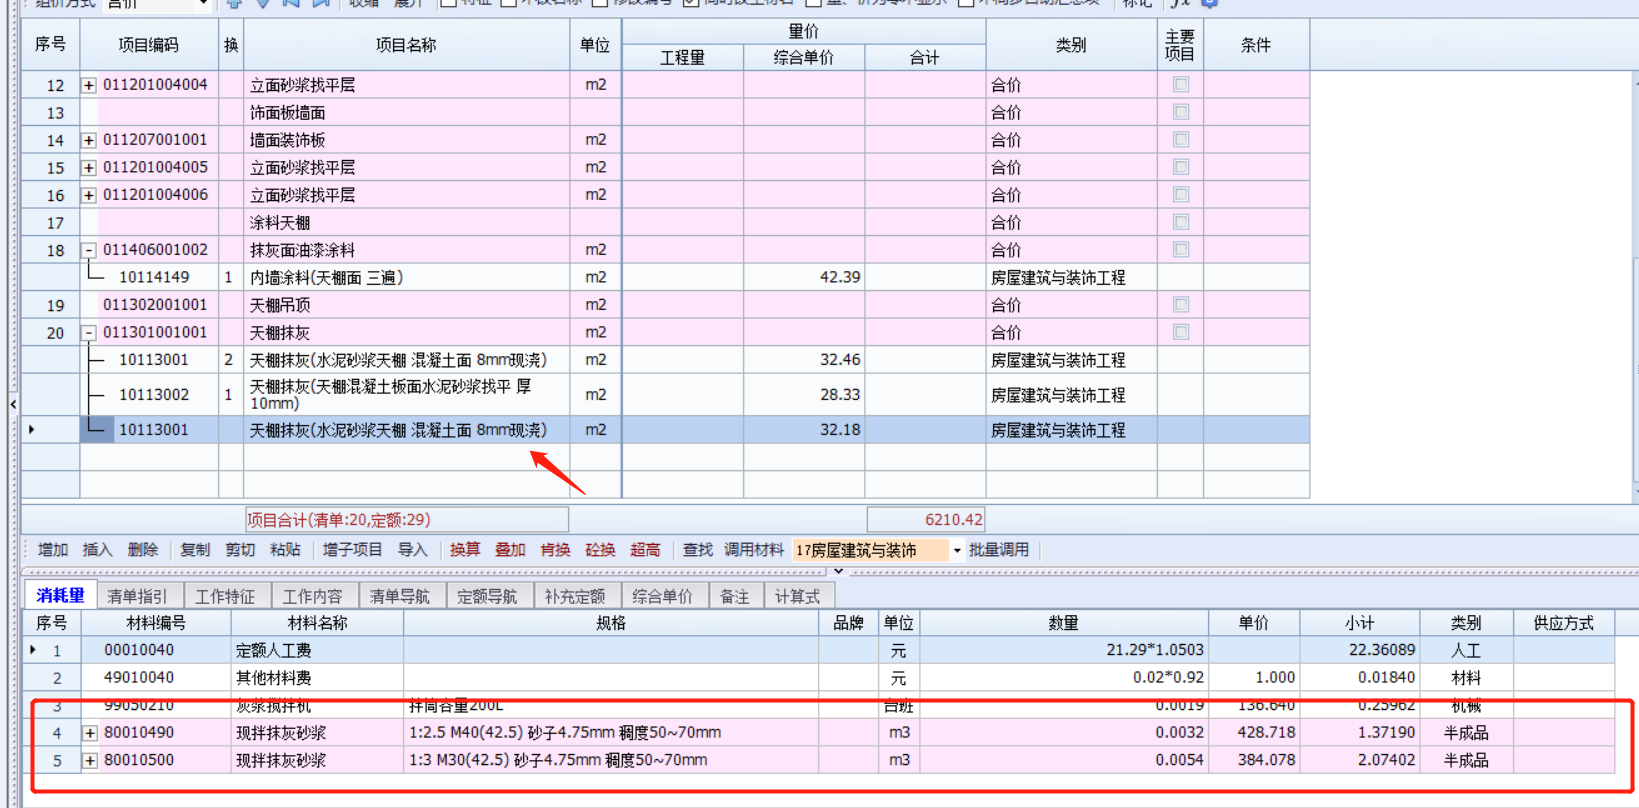Click 删除 to delete the row
Screen dimensions: 1639x808
tap(143, 550)
